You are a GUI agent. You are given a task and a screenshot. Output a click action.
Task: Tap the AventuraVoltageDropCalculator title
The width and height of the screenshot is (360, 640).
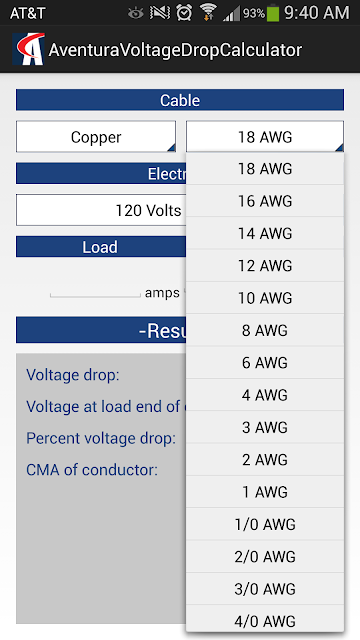pyautogui.click(x=175, y=50)
